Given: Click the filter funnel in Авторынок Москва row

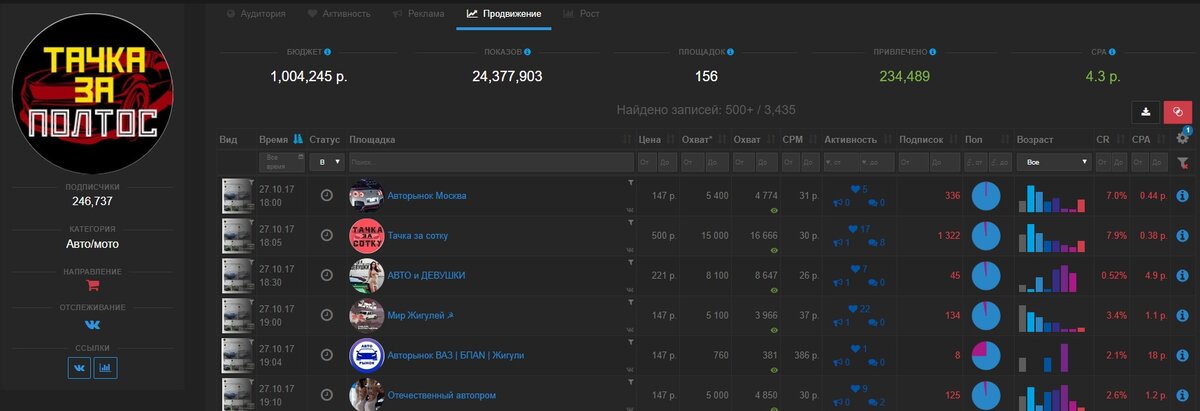Looking at the screenshot, I should click(x=630, y=184).
